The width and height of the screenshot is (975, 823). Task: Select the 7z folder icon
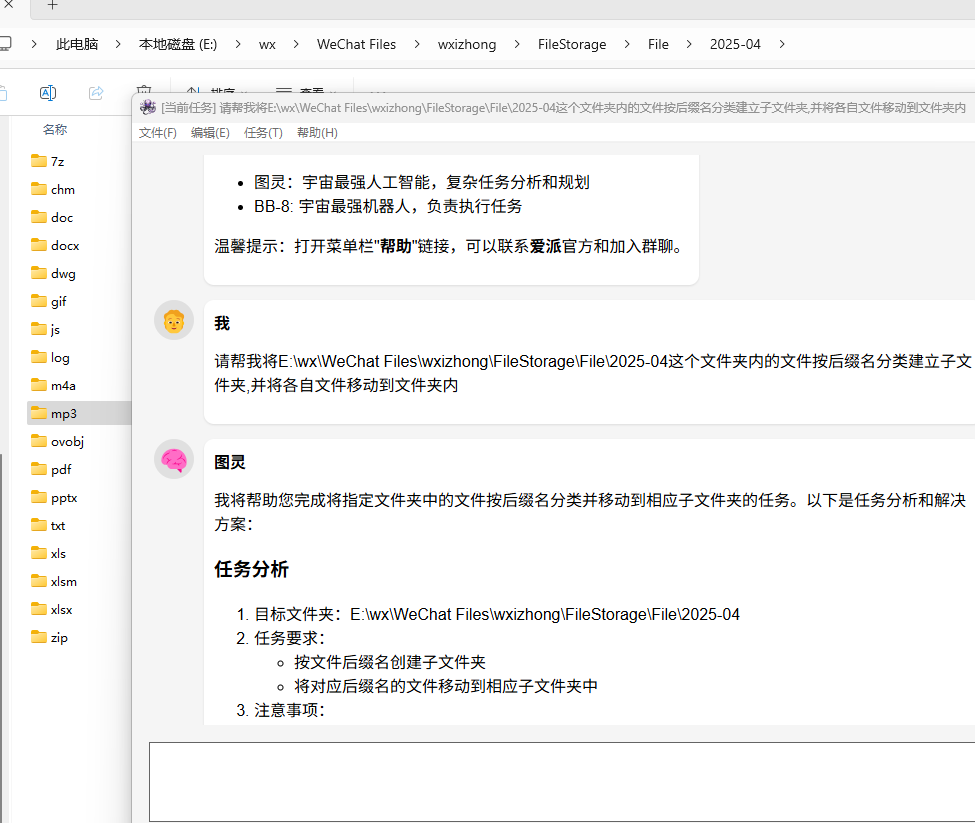click(39, 161)
